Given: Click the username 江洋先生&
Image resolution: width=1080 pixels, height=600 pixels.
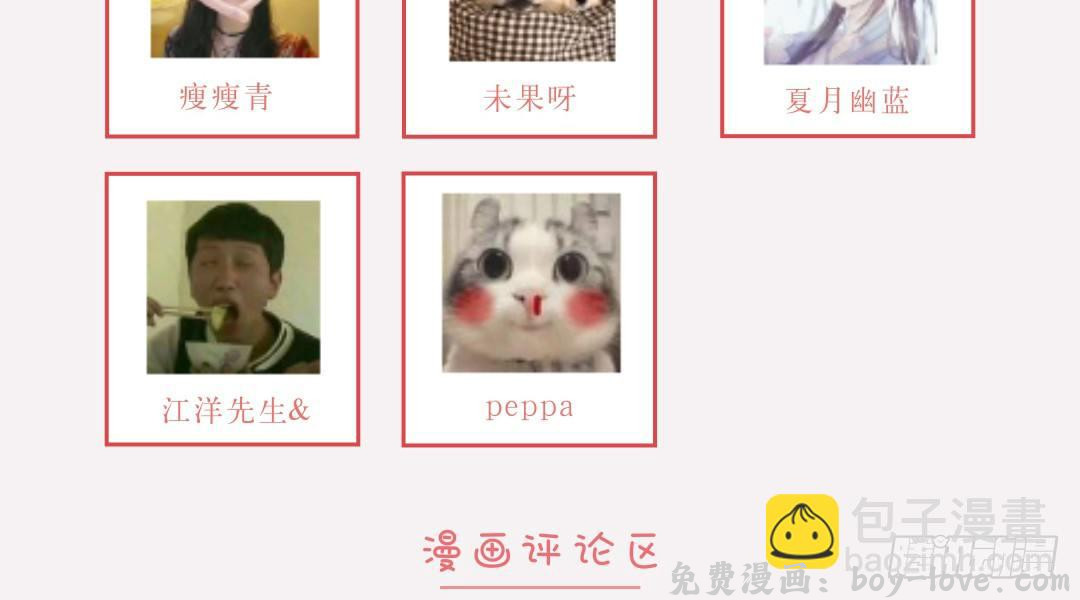Looking at the screenshot, I should [236, 411].
